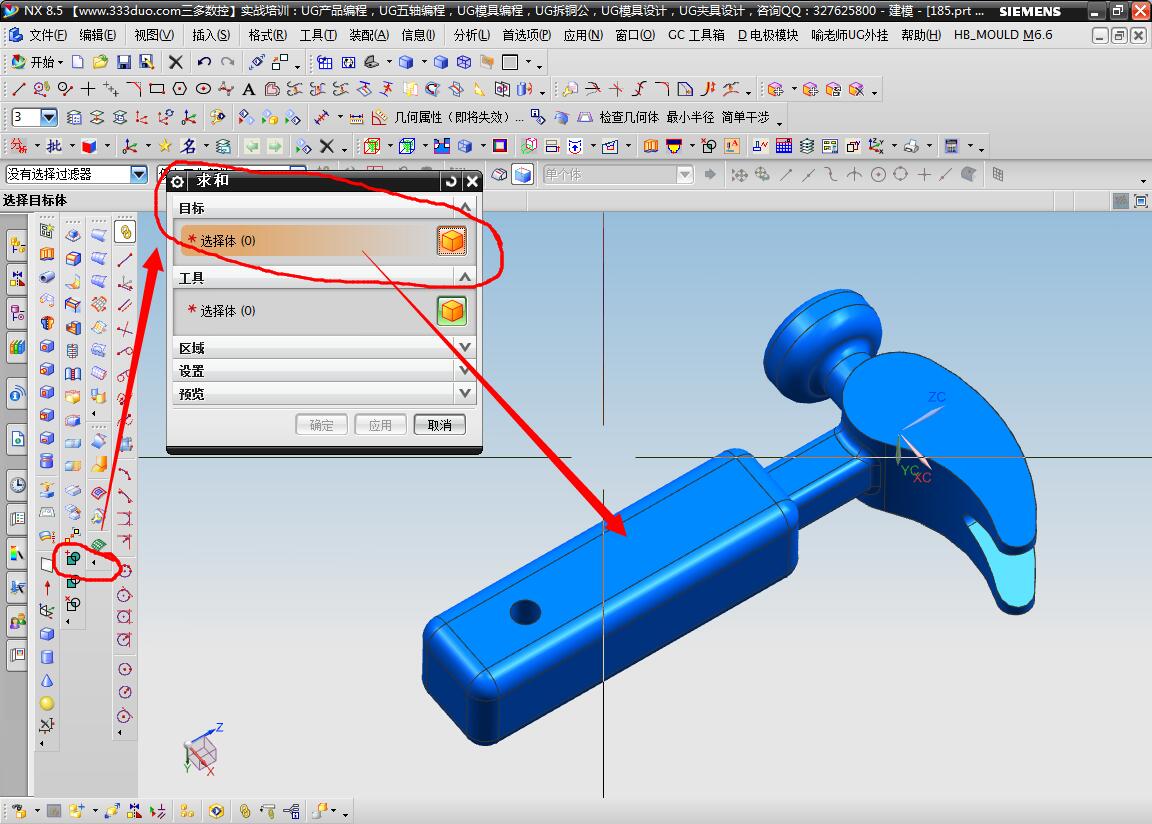Expand the 区域 section
1152x824 pixels.
coord(464,347)
